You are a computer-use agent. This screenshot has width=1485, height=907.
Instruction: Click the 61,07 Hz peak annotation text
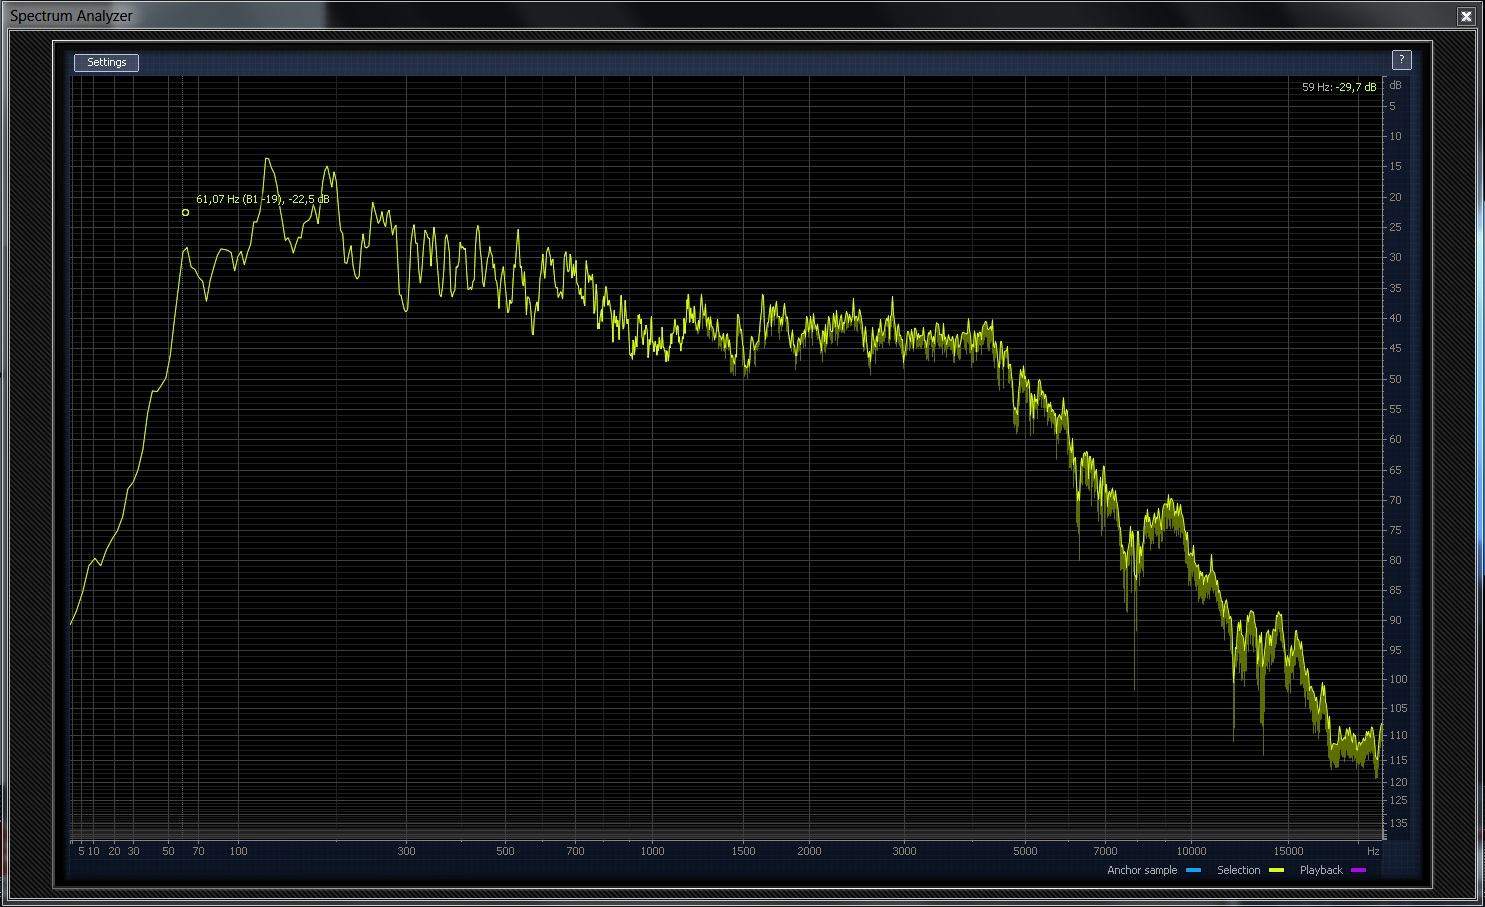pos(262,199)
